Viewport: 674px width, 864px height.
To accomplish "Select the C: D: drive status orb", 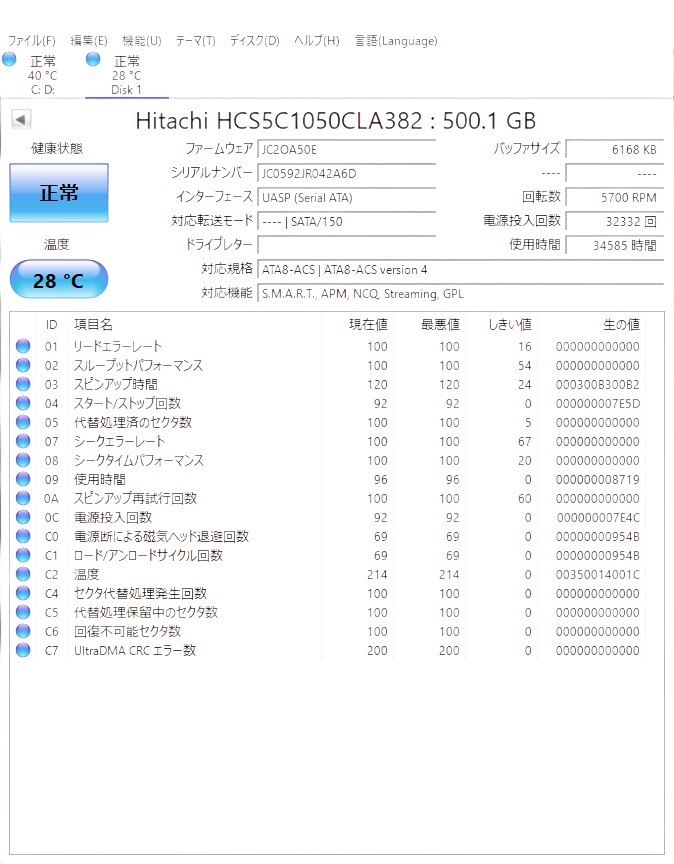I will 9,59.
